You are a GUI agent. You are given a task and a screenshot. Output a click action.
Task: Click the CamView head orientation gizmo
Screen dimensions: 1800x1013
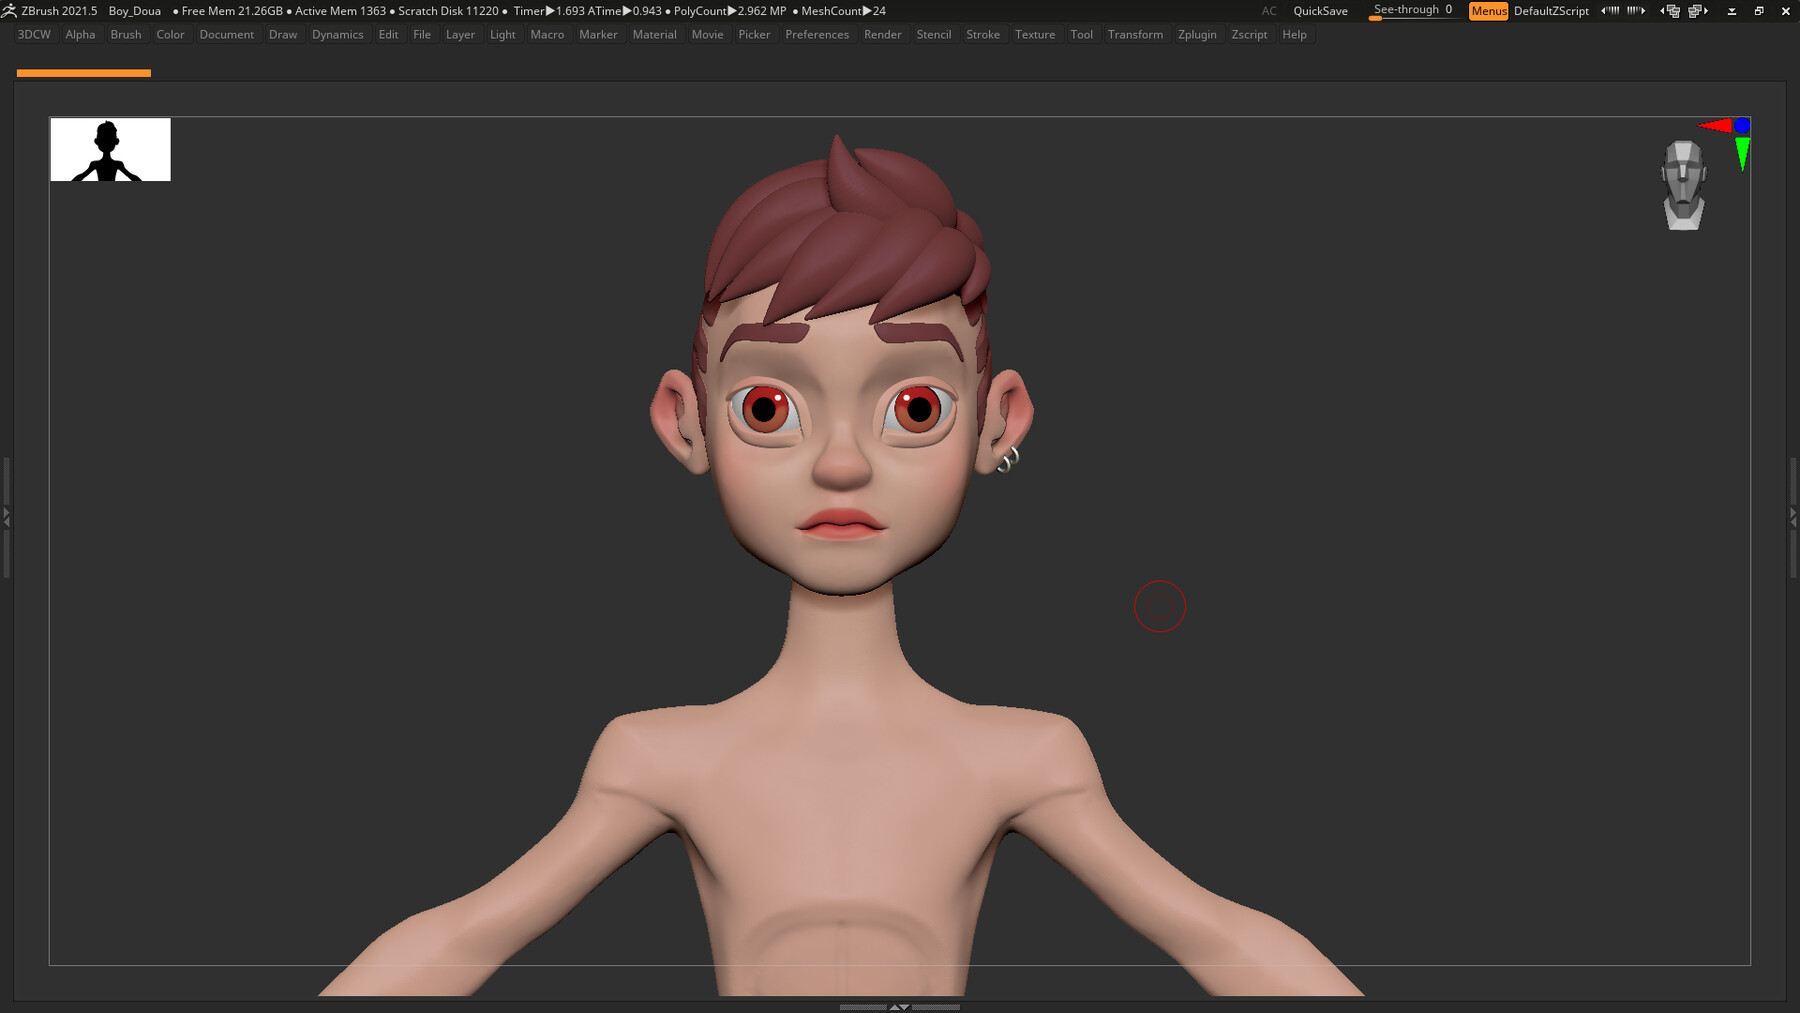click(x=1684, y=185)
